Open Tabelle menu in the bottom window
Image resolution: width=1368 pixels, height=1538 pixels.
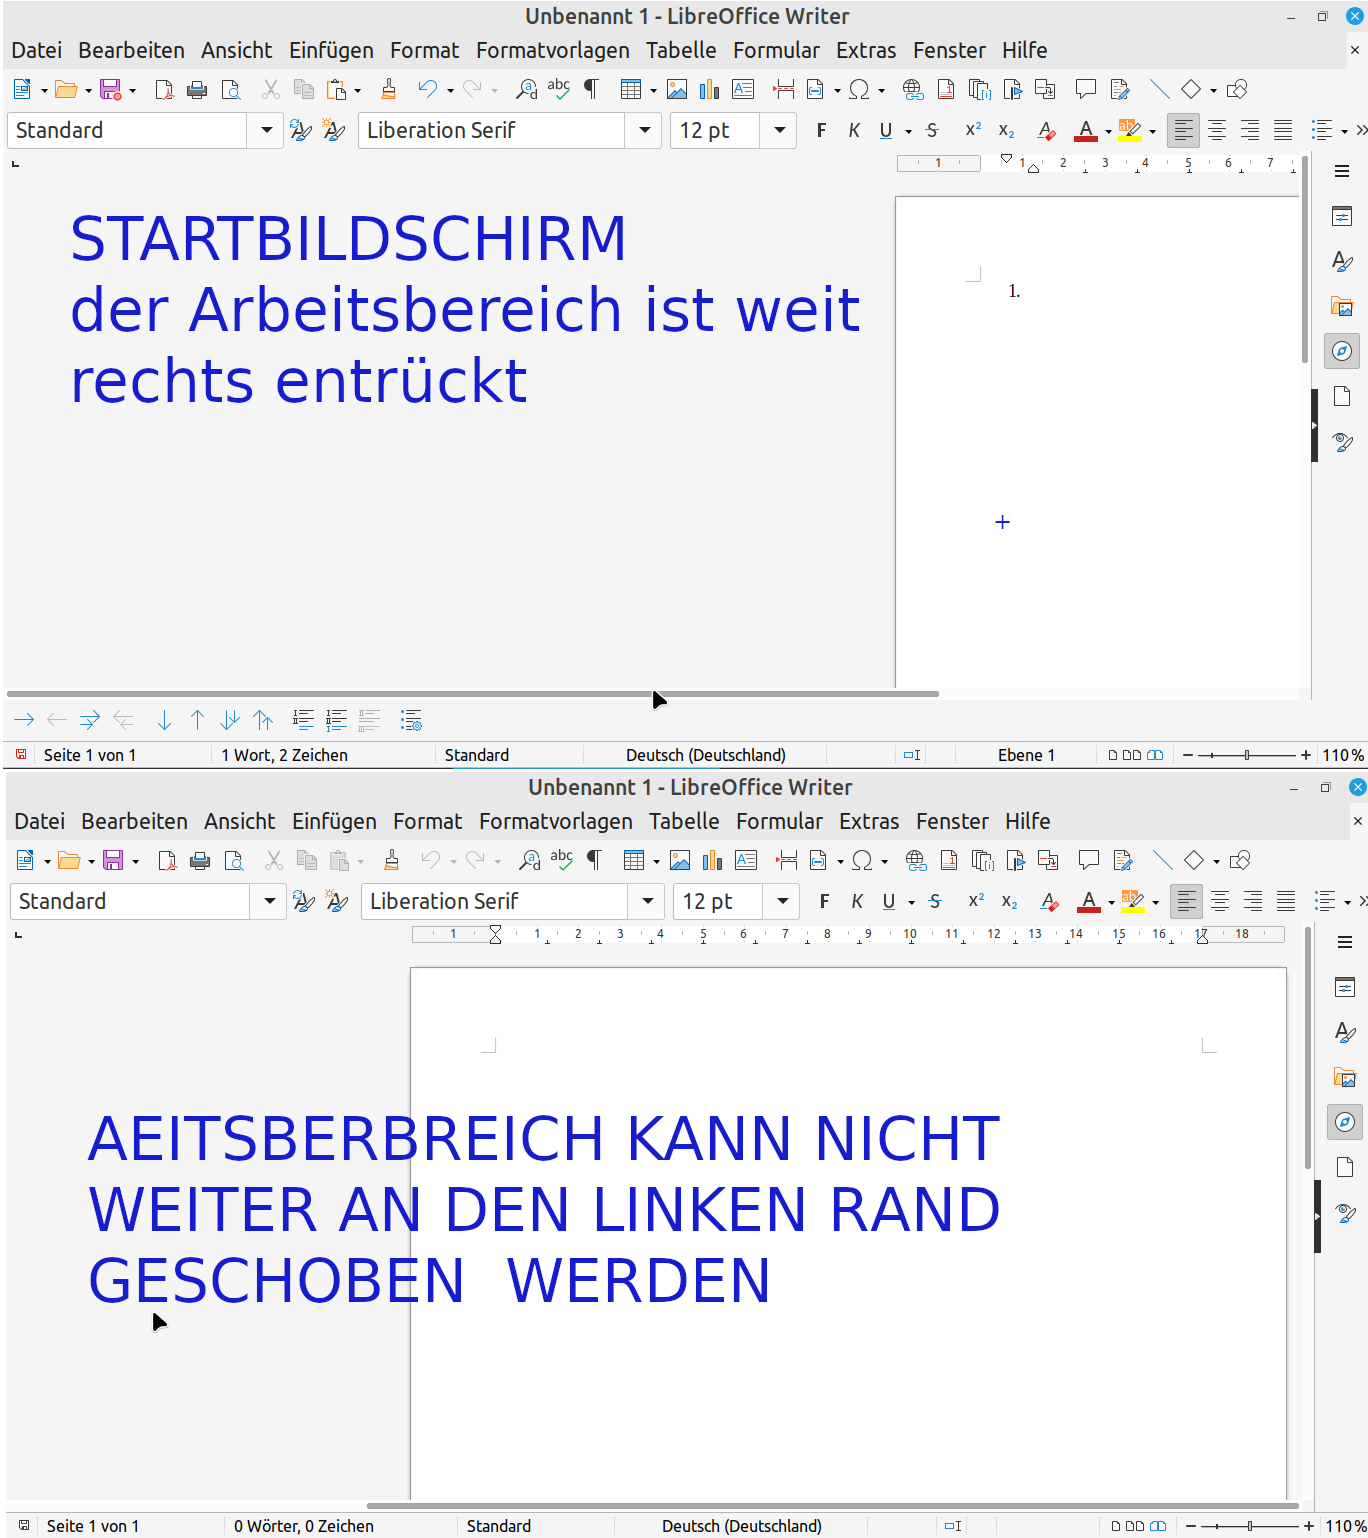click(x=684, y=821)
